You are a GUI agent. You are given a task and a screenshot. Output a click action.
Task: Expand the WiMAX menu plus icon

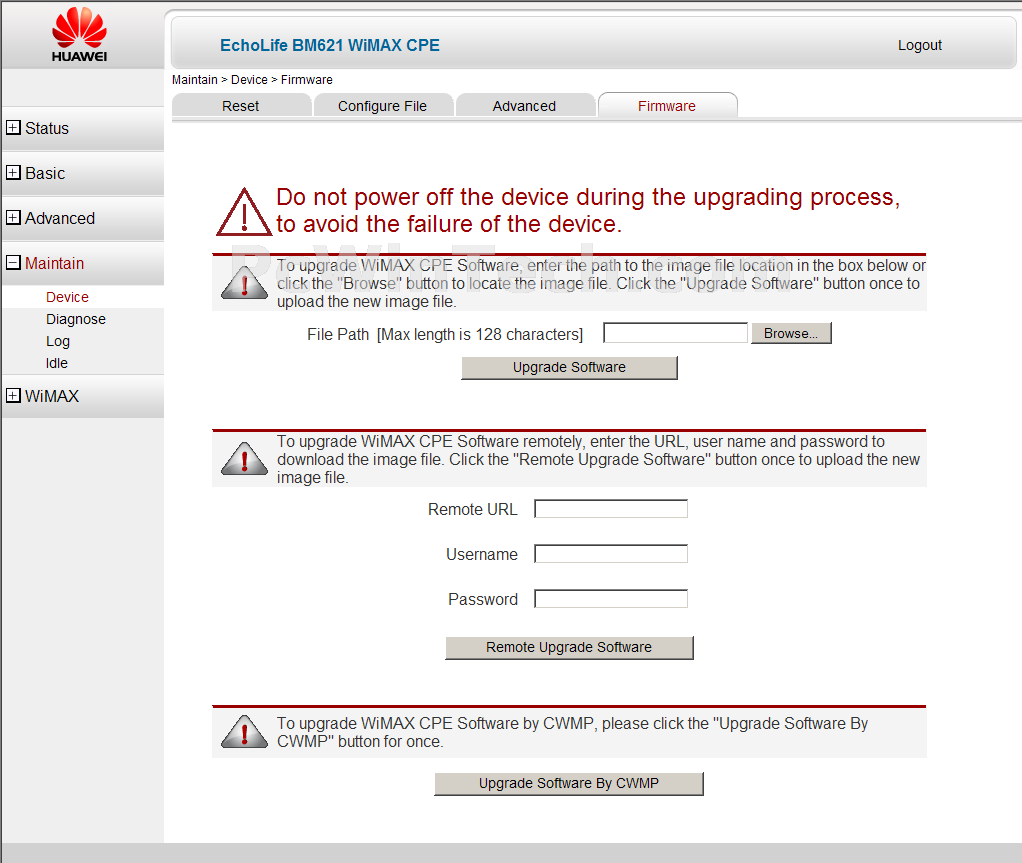tap(13, 396)
